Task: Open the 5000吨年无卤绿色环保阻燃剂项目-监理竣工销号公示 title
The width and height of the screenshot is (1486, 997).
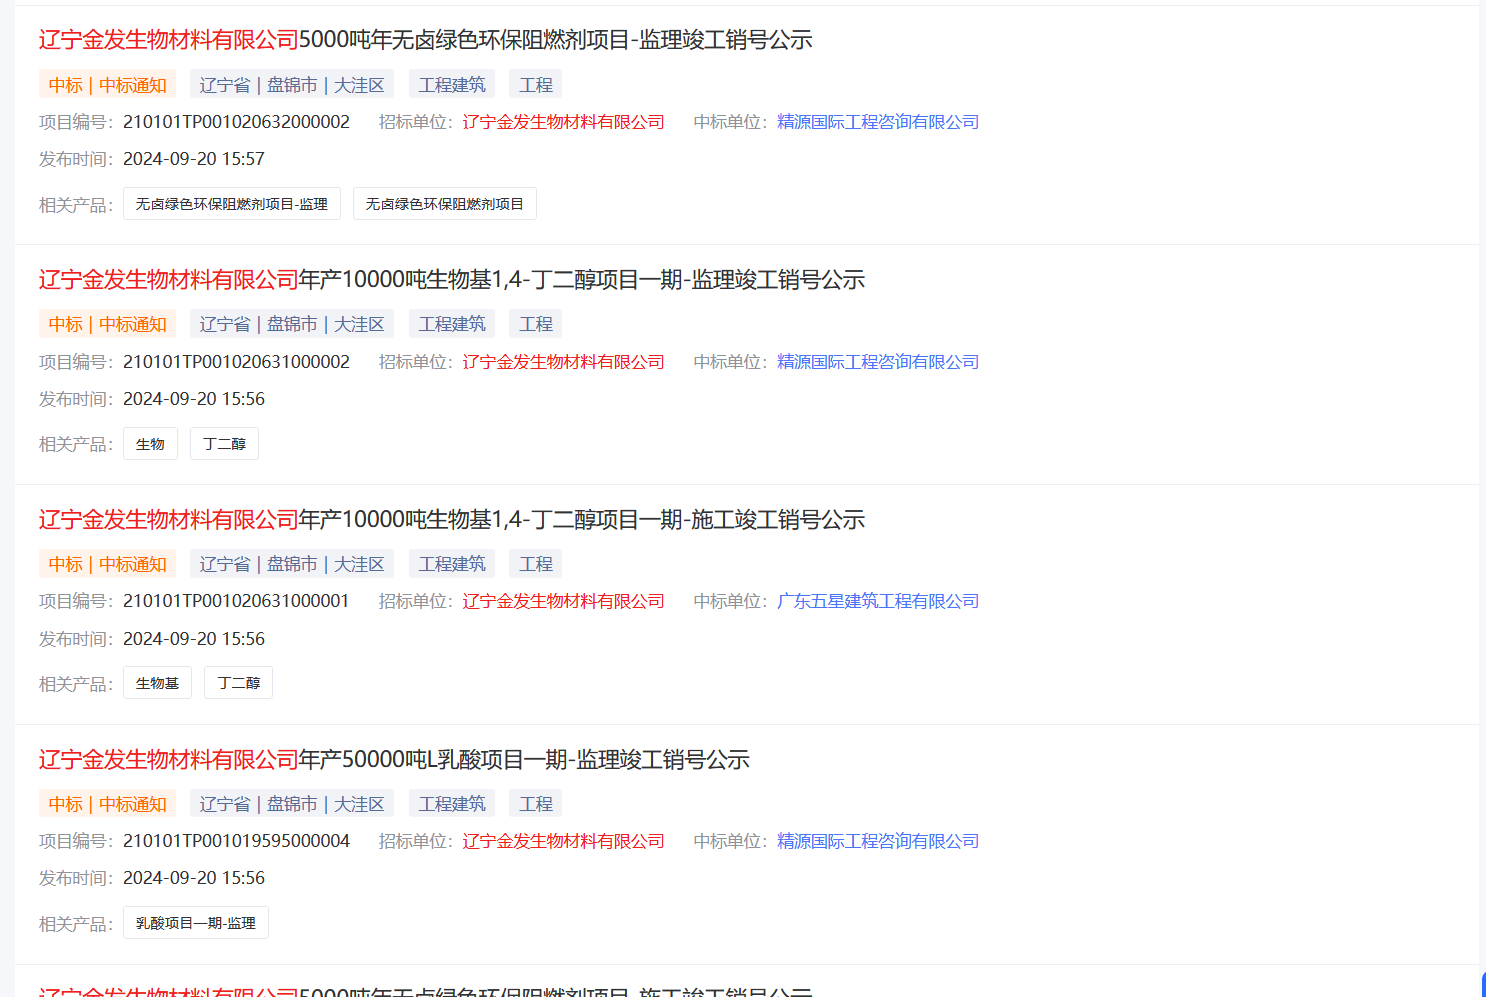Action: pyautogui.click(x=425, y=40)
